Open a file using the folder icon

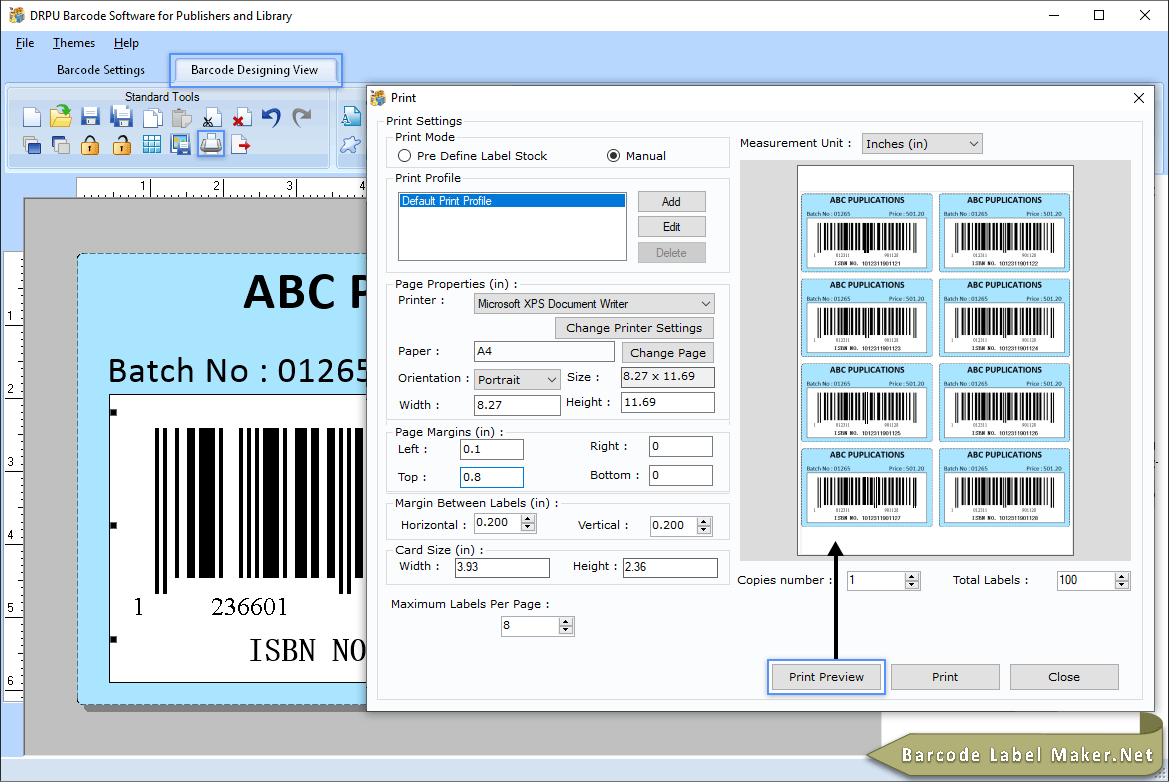tap(60, 116)
